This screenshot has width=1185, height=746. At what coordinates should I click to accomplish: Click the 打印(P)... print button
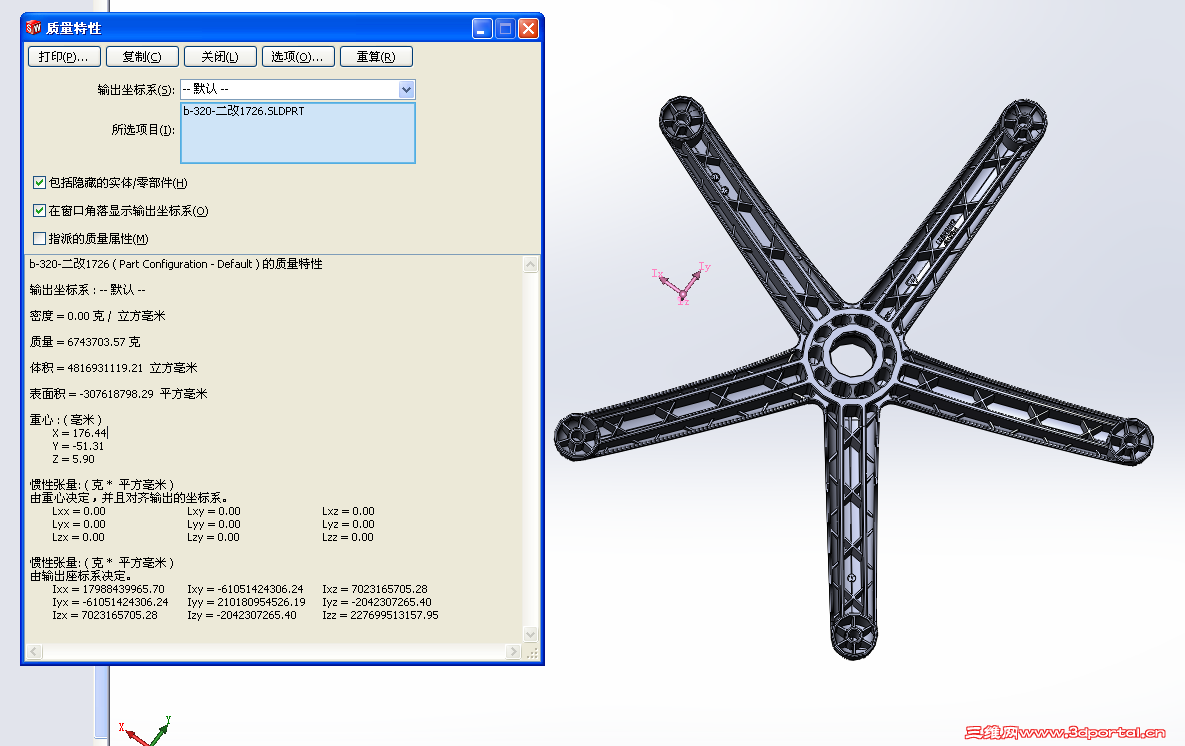click(64, 57)
